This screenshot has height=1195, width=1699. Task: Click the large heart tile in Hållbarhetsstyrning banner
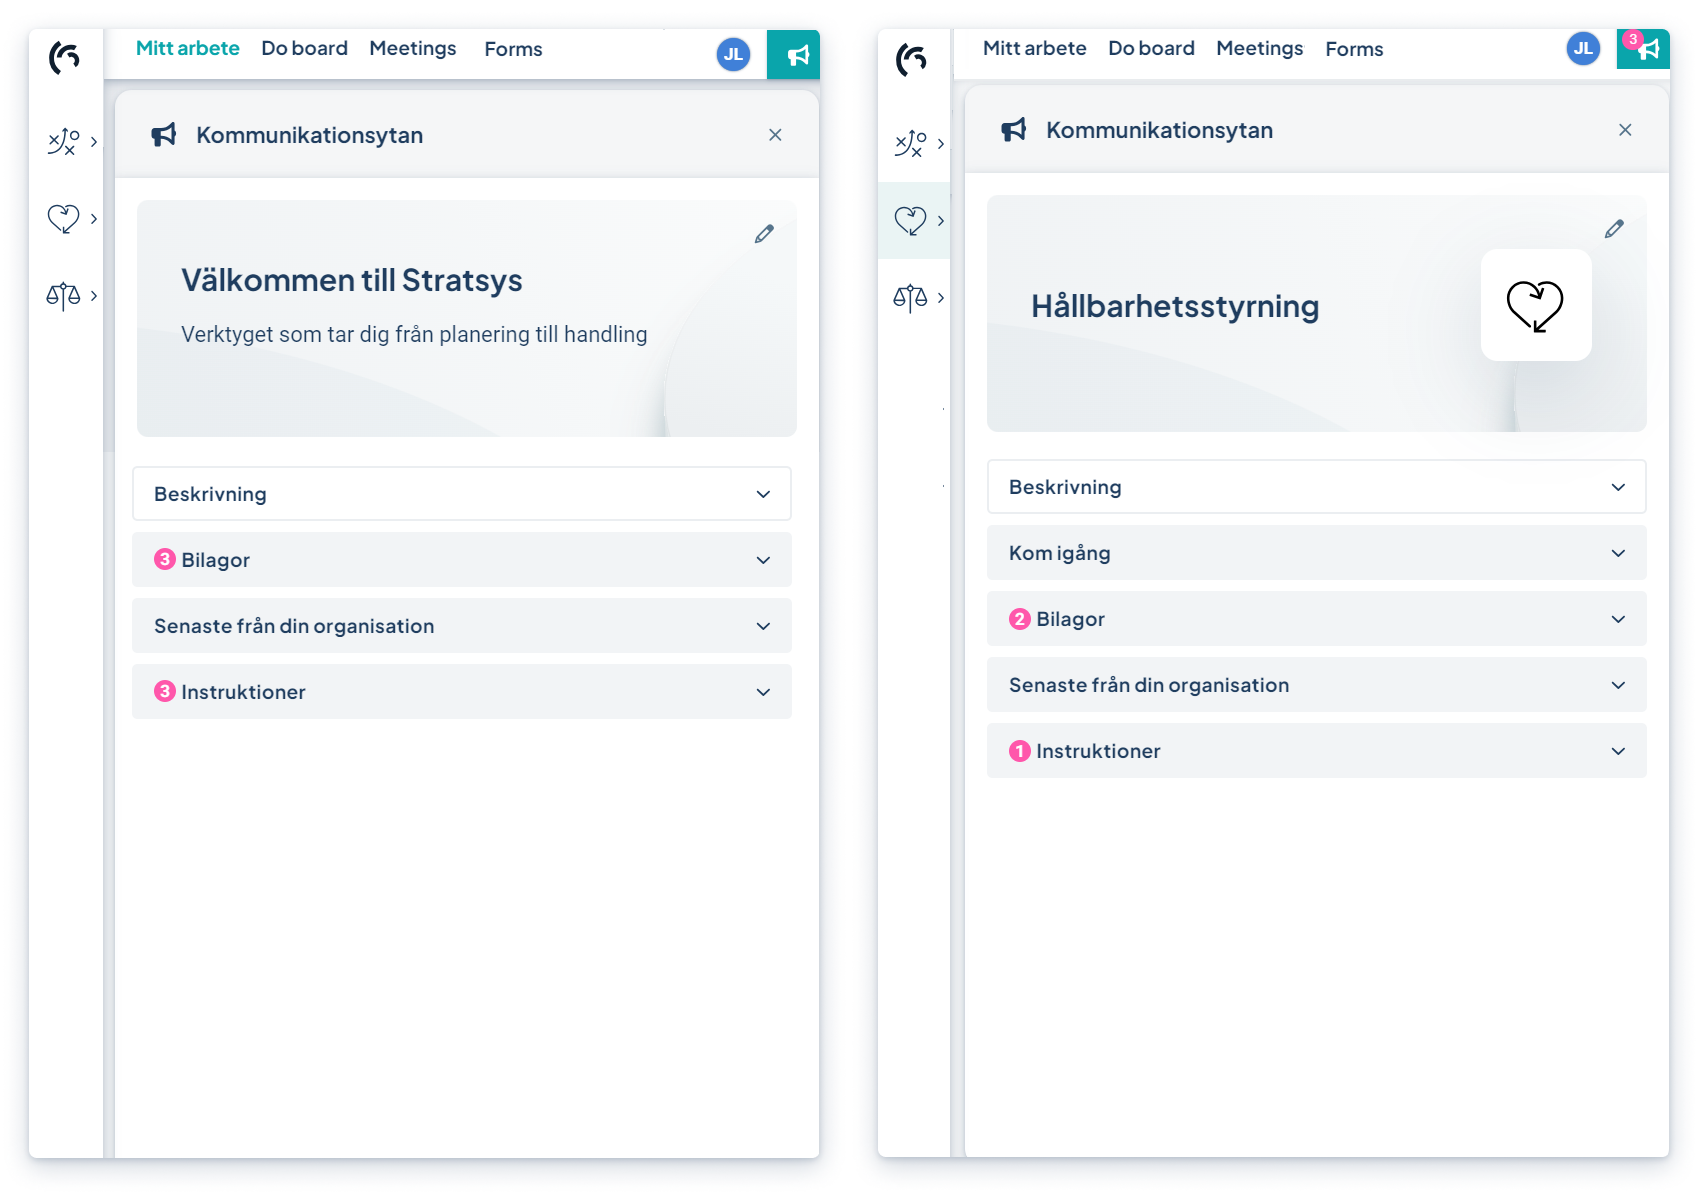click(1535, 305)
